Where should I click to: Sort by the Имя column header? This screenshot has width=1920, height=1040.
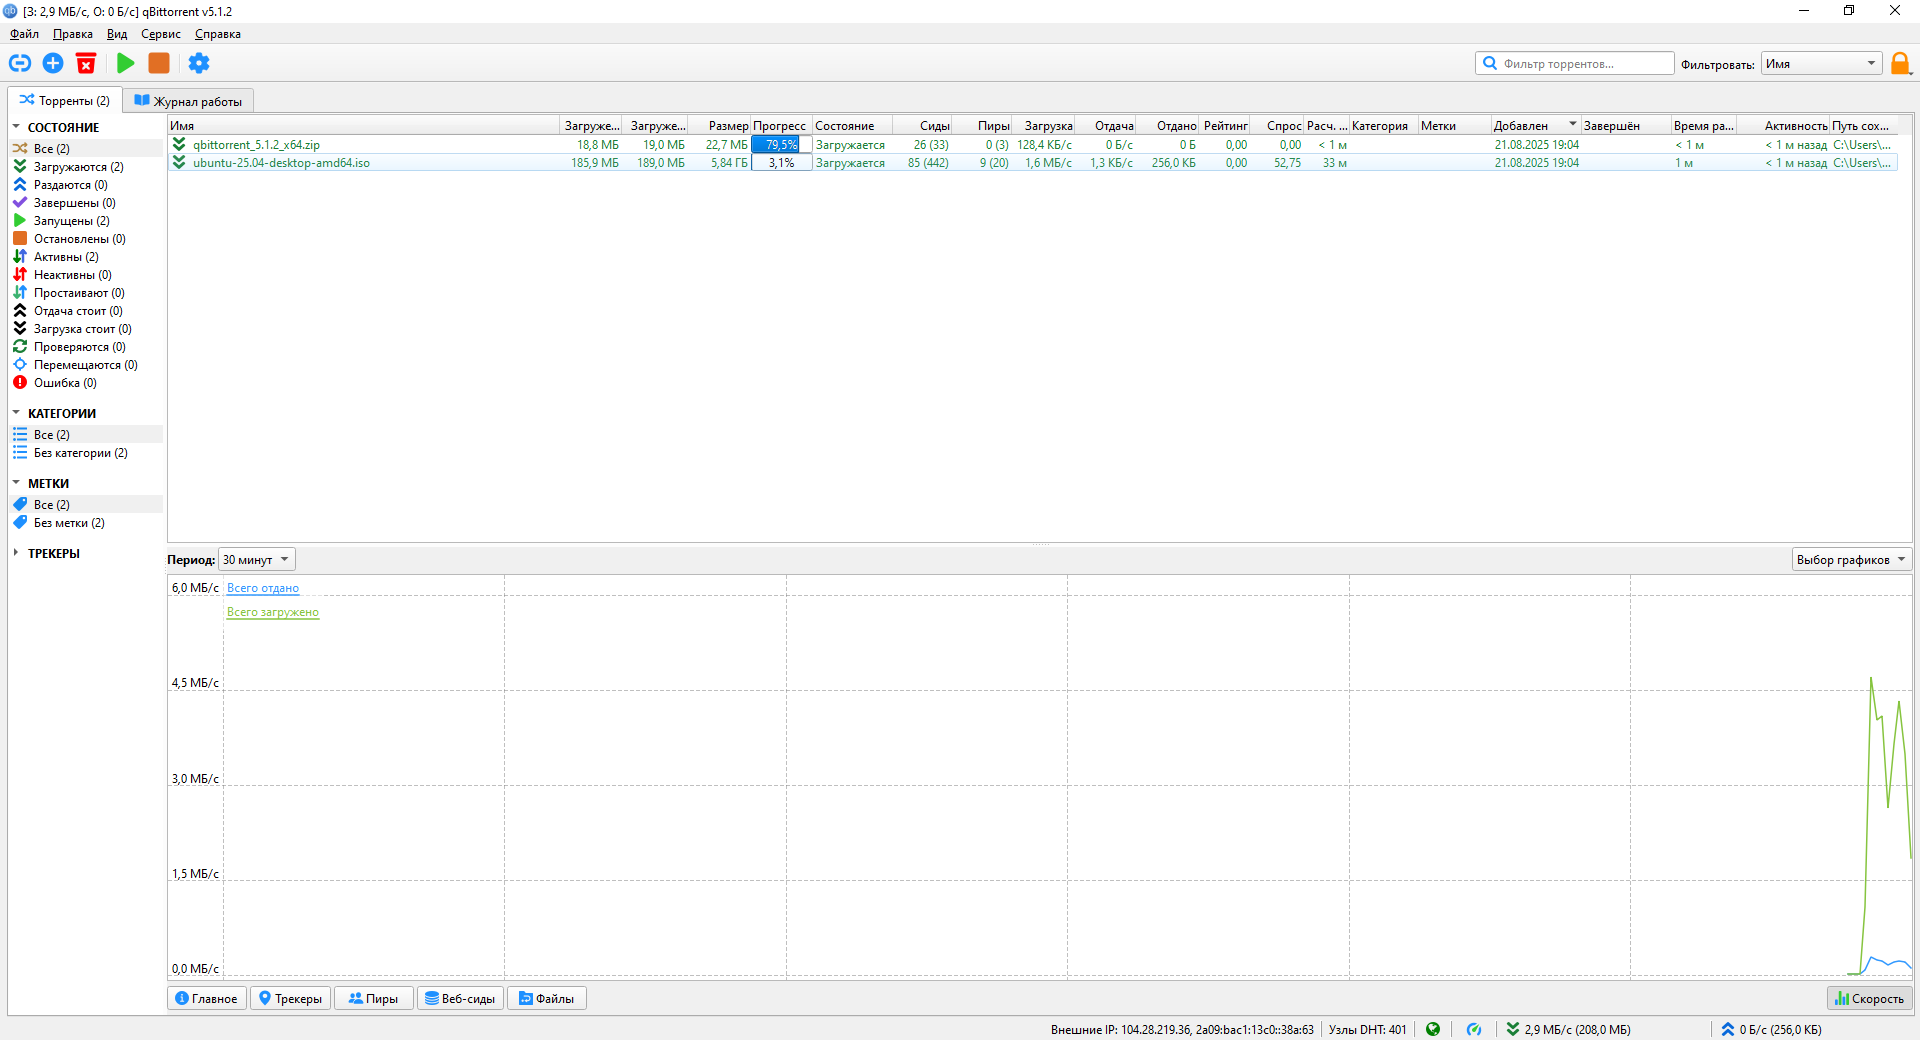click(x=364, y=126)
